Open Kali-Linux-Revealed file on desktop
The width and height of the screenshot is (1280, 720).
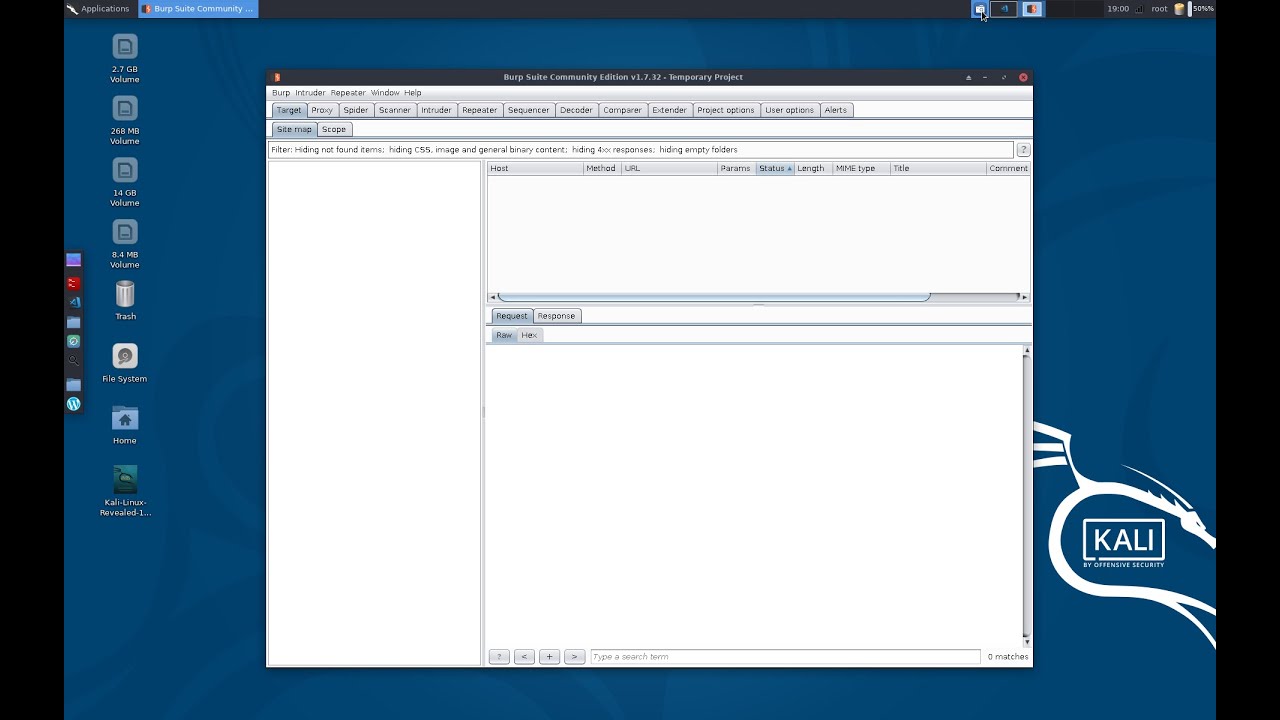[125, 491]
